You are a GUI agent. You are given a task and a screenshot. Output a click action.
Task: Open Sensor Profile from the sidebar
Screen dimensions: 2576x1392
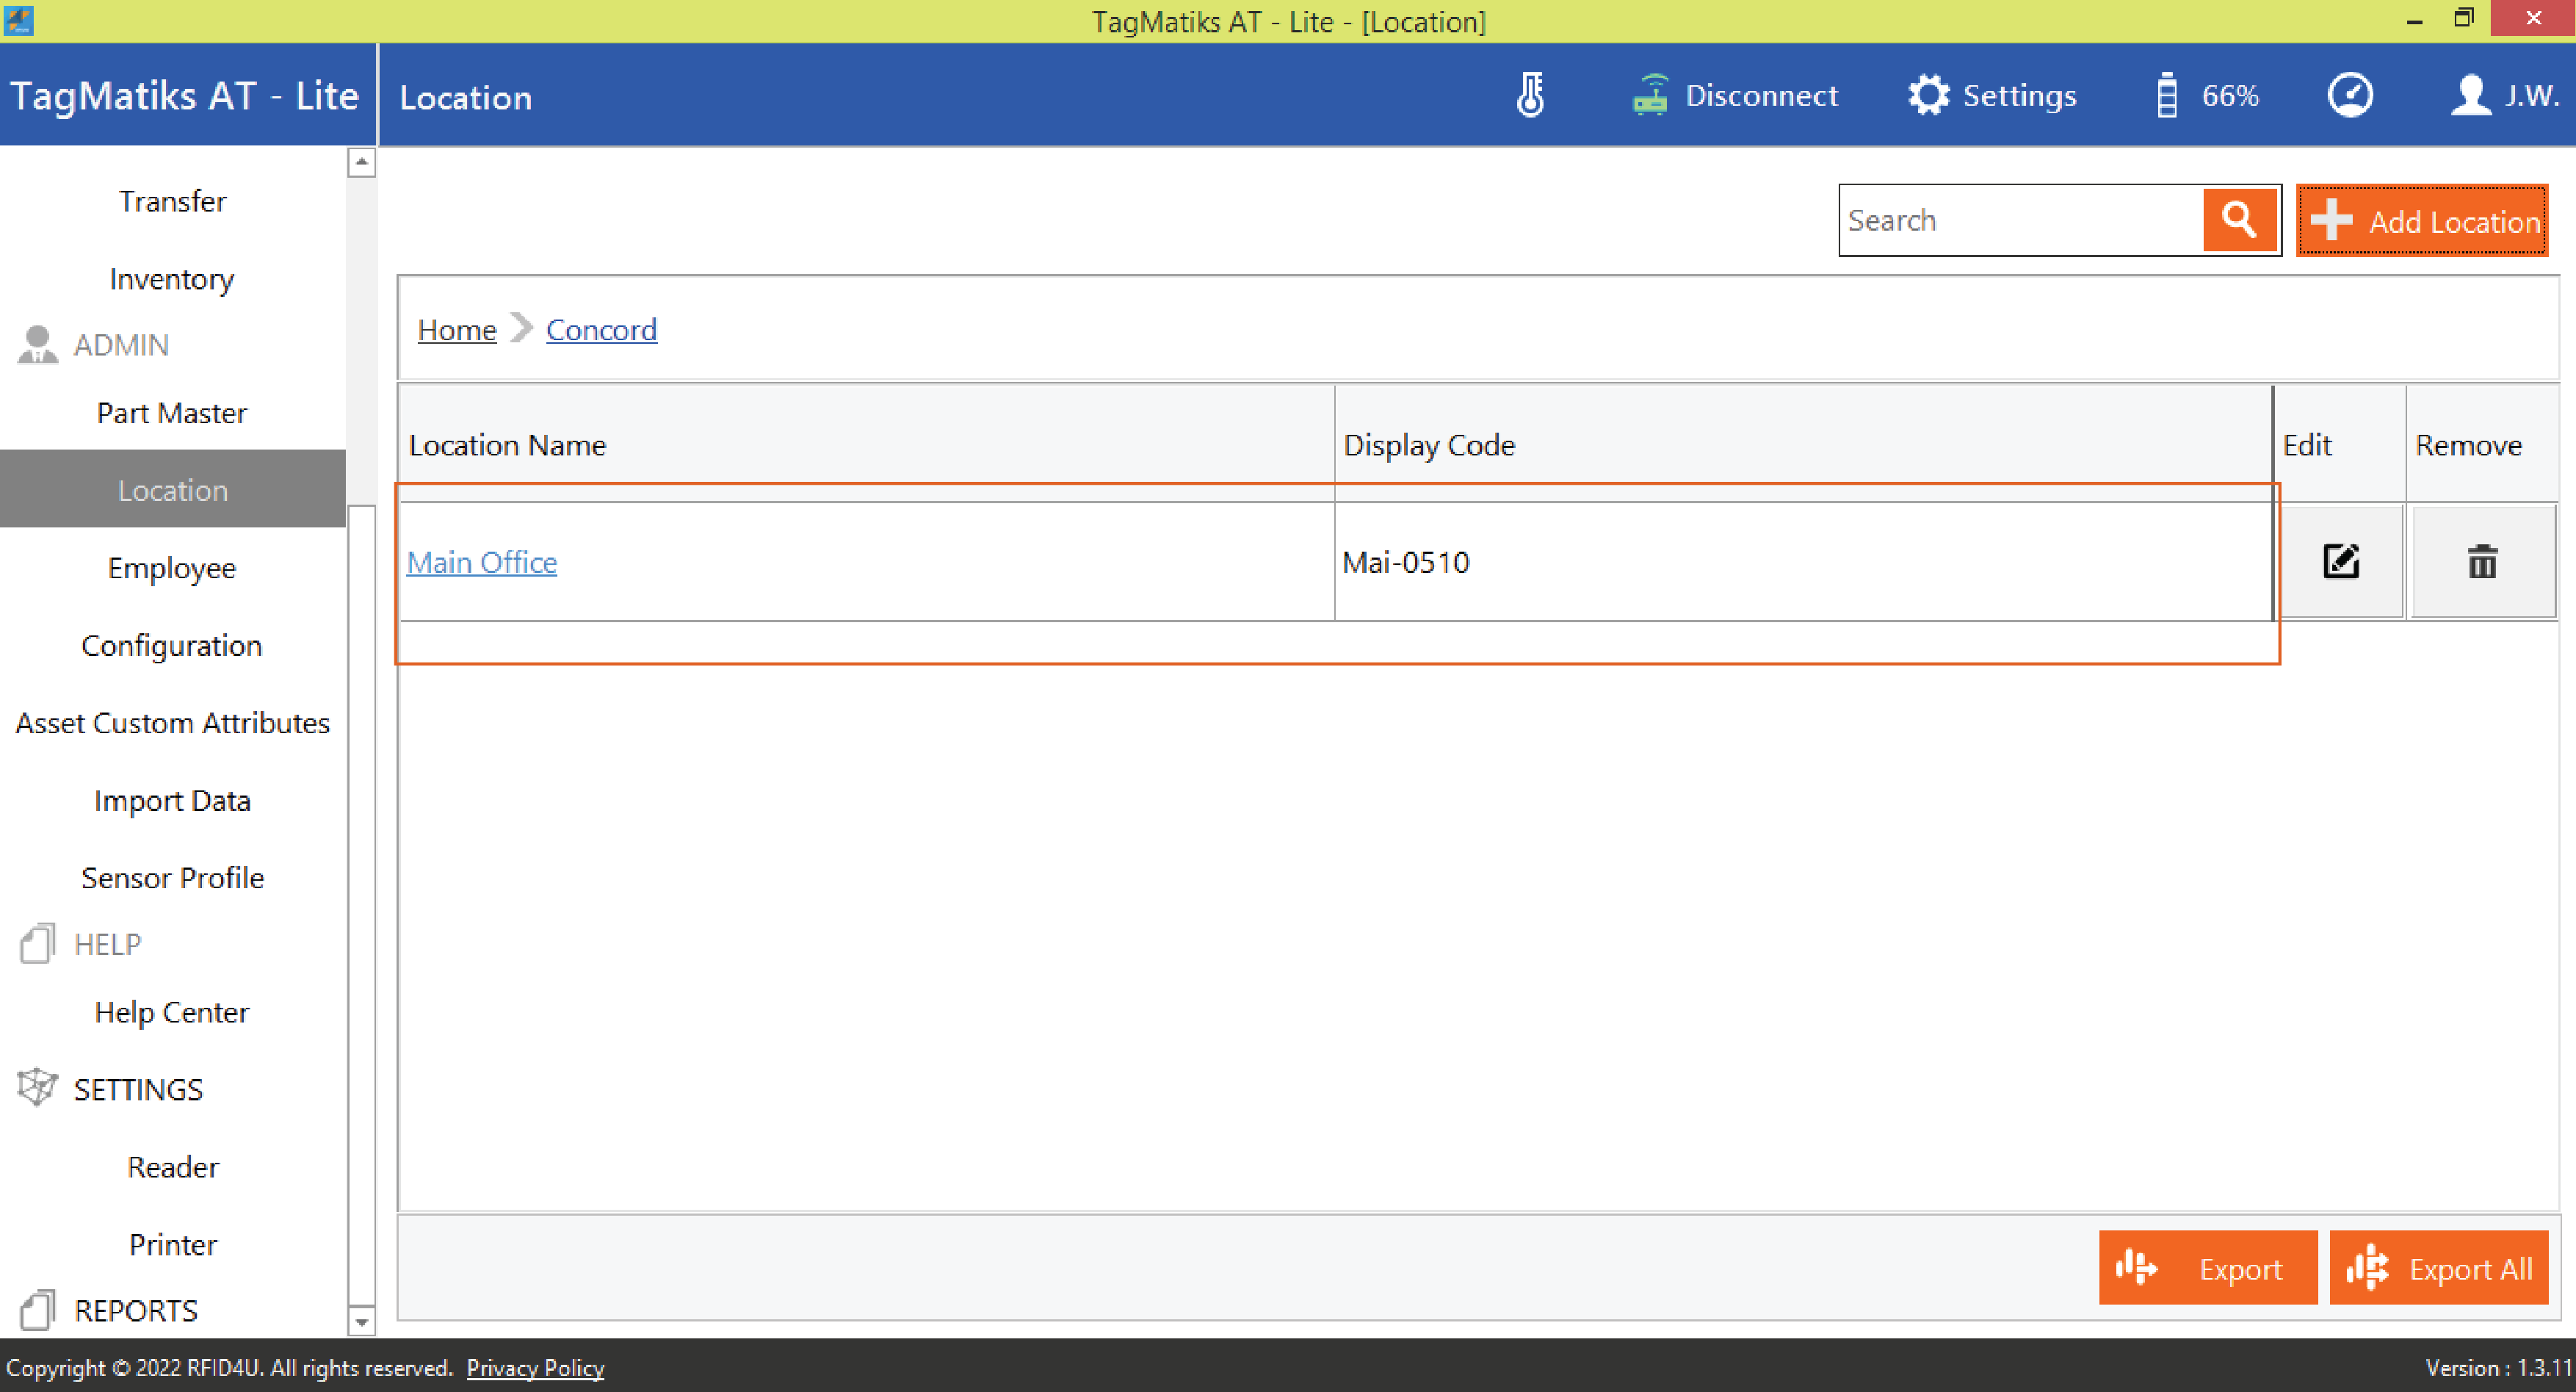tap(172, 877)
